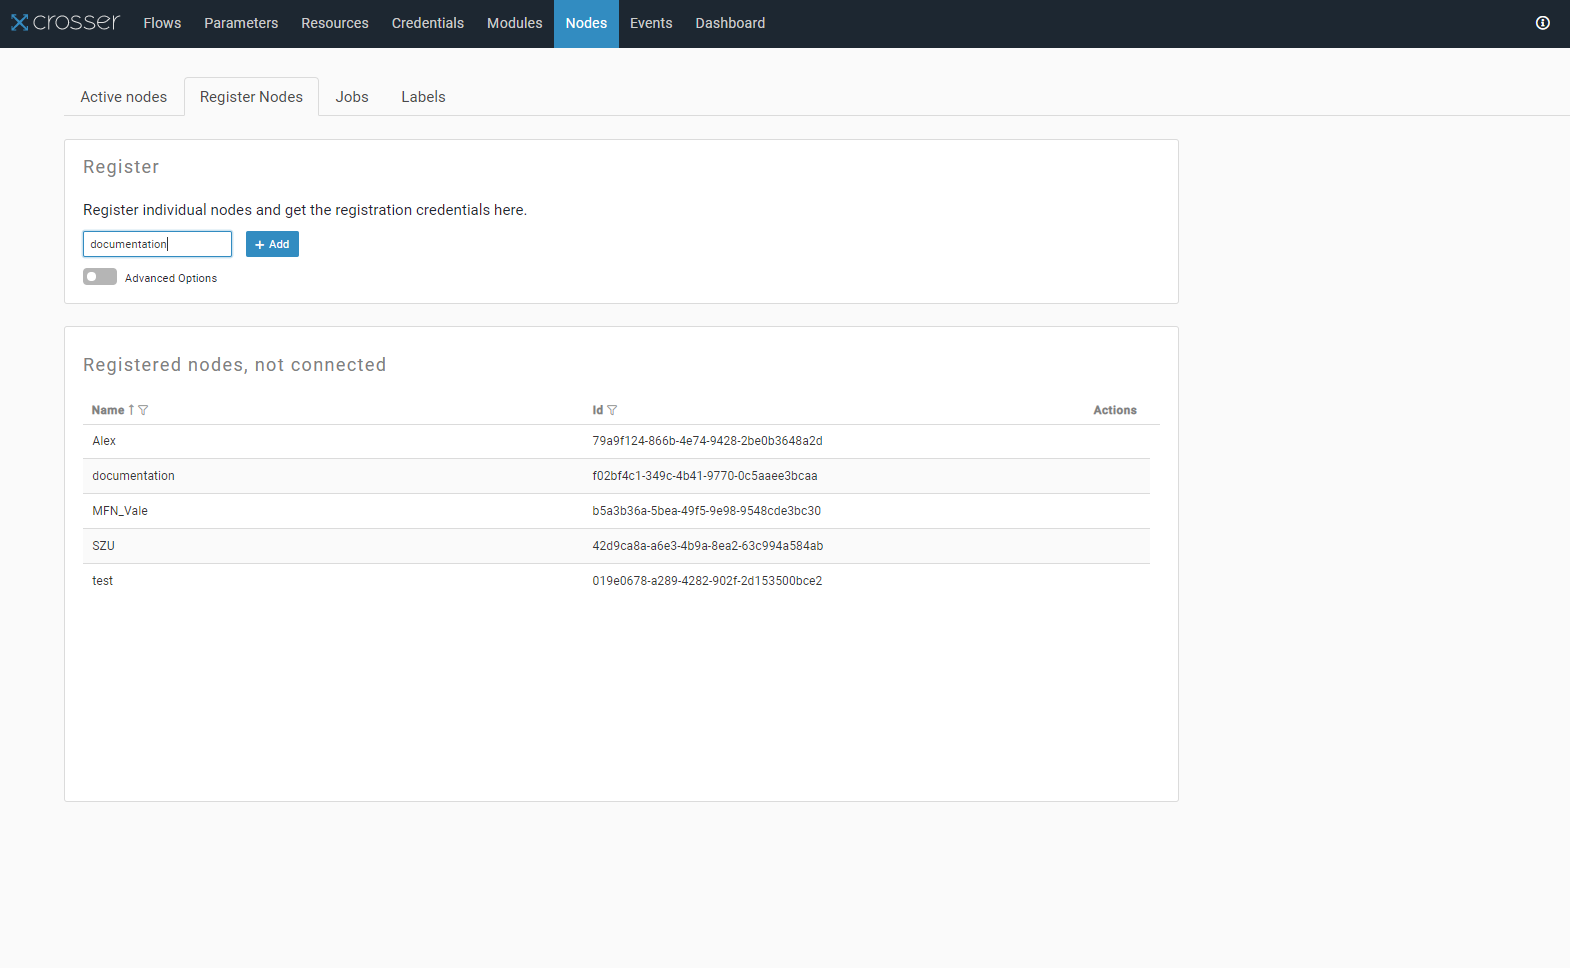1570x968 pixels.
Task: Switch to the Active nodes tab
Action: (x=124, y=97)
